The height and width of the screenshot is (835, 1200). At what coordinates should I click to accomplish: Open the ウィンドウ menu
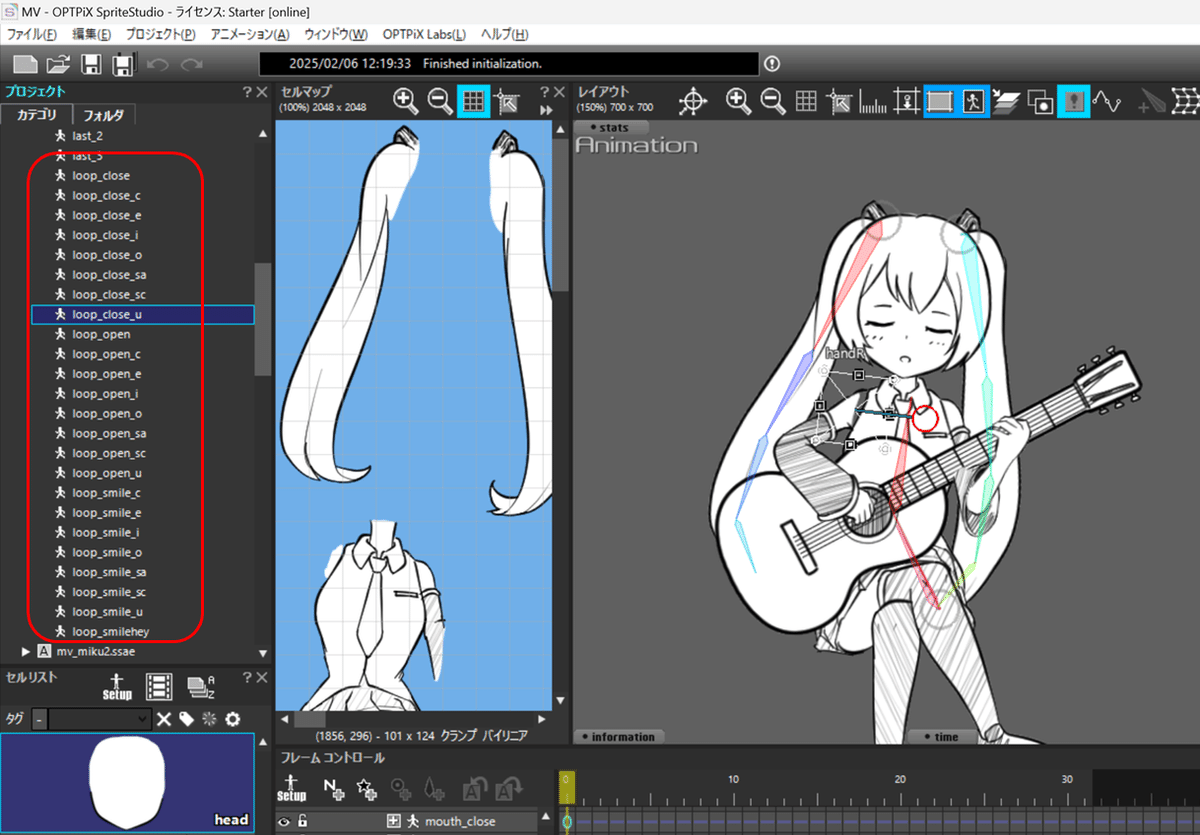pos(336,34)
